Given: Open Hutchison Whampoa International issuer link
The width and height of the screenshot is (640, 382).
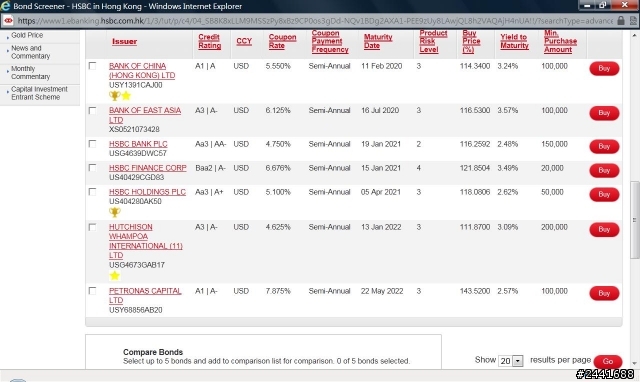Looking at the screenshot, I should click(x=145, y=241).
